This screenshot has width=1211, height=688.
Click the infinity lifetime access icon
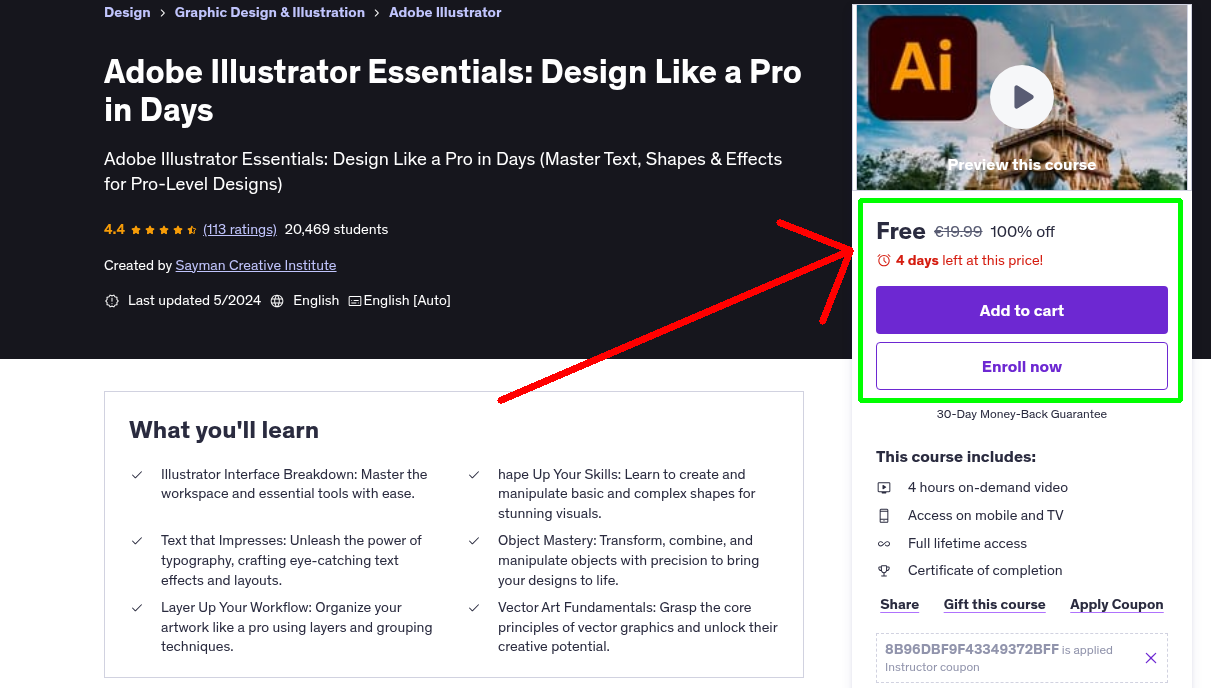(x=884, y=543)
